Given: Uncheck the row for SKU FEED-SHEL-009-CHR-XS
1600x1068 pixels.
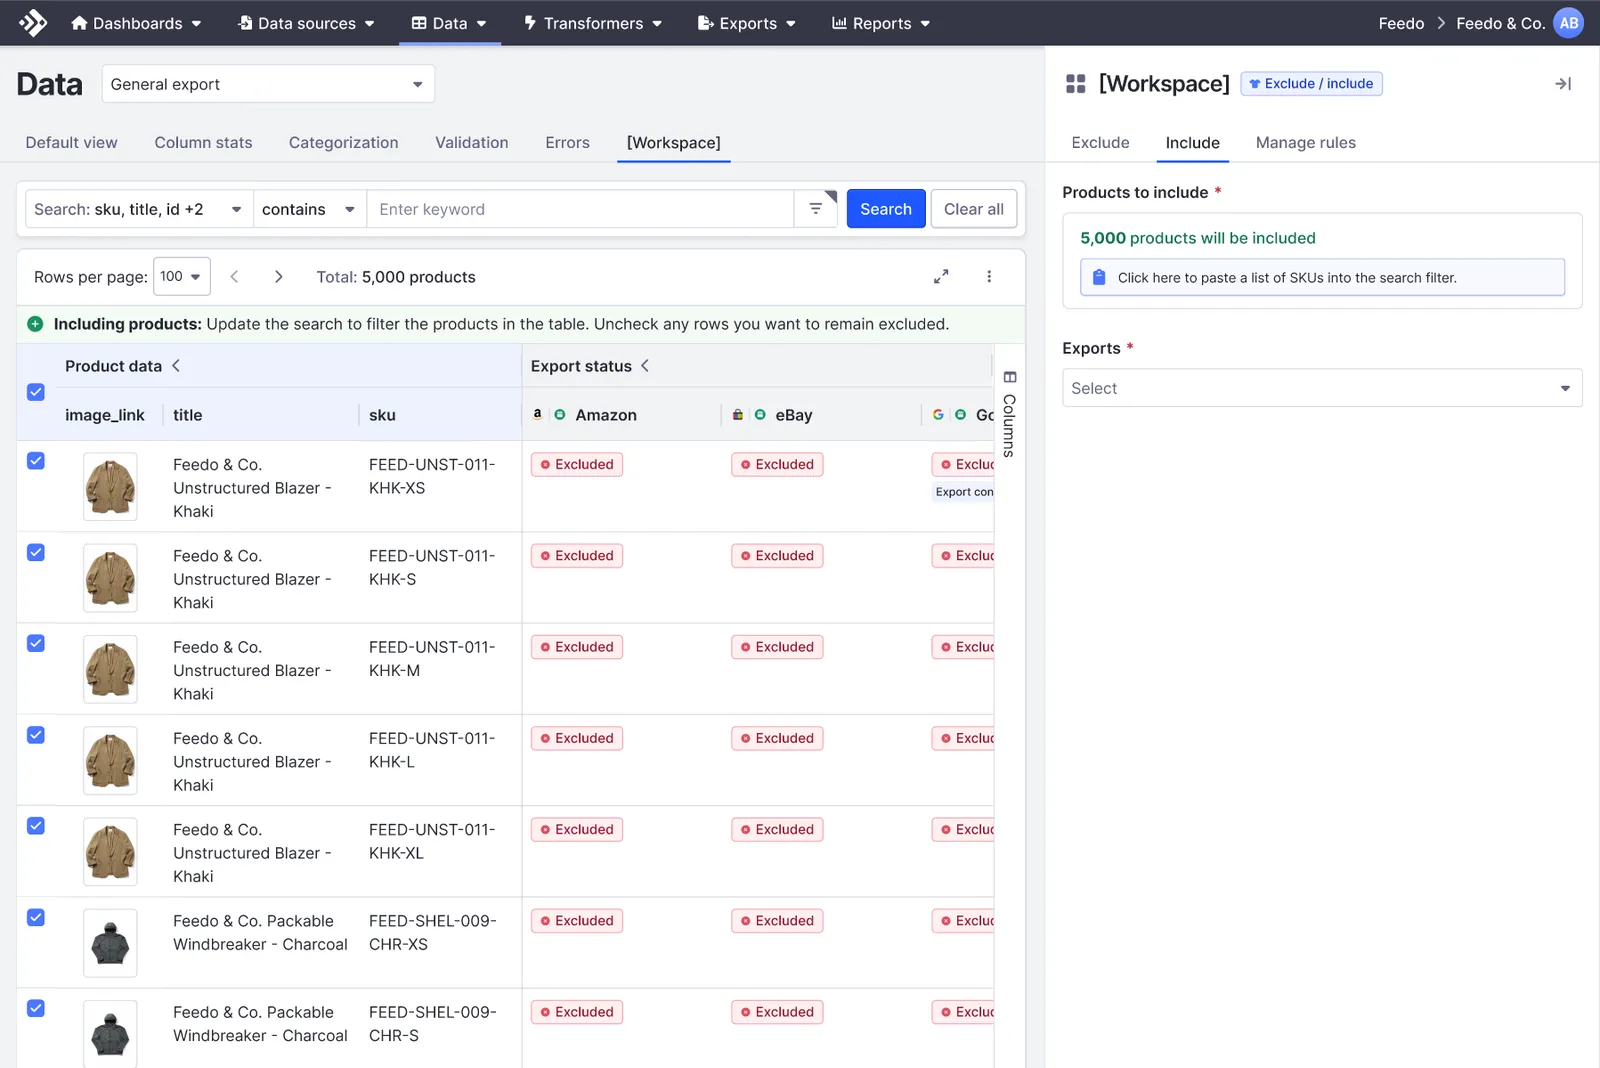Looking at the screenshot, I should point(36,917).
